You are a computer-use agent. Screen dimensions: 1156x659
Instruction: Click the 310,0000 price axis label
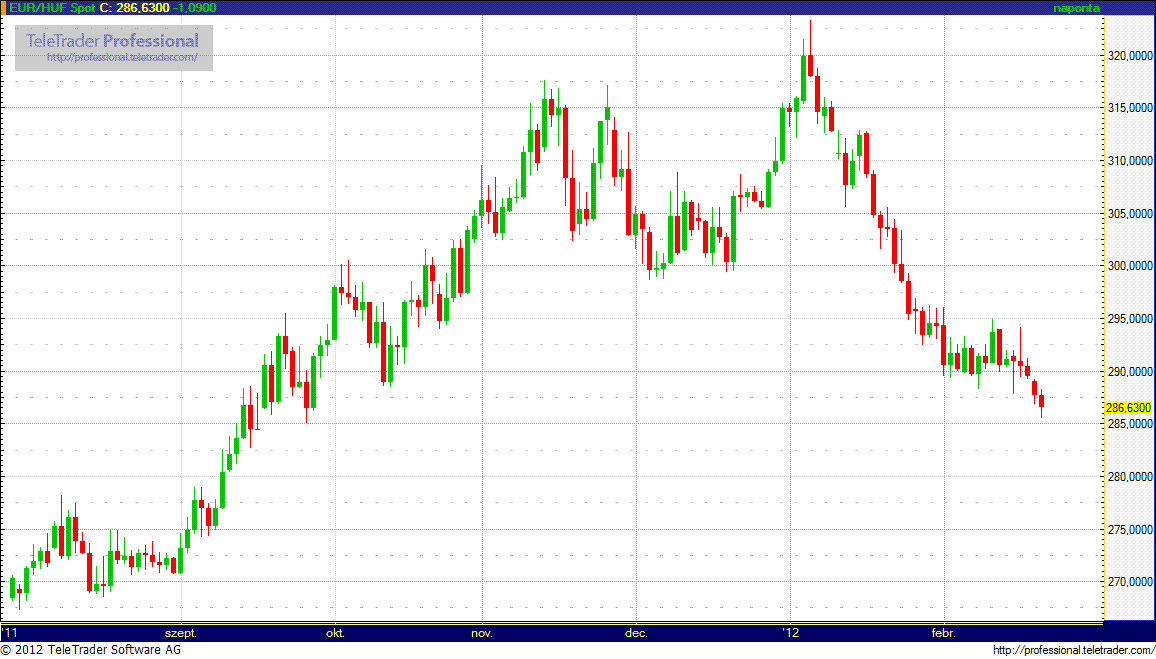click(x=1128, y=160)
